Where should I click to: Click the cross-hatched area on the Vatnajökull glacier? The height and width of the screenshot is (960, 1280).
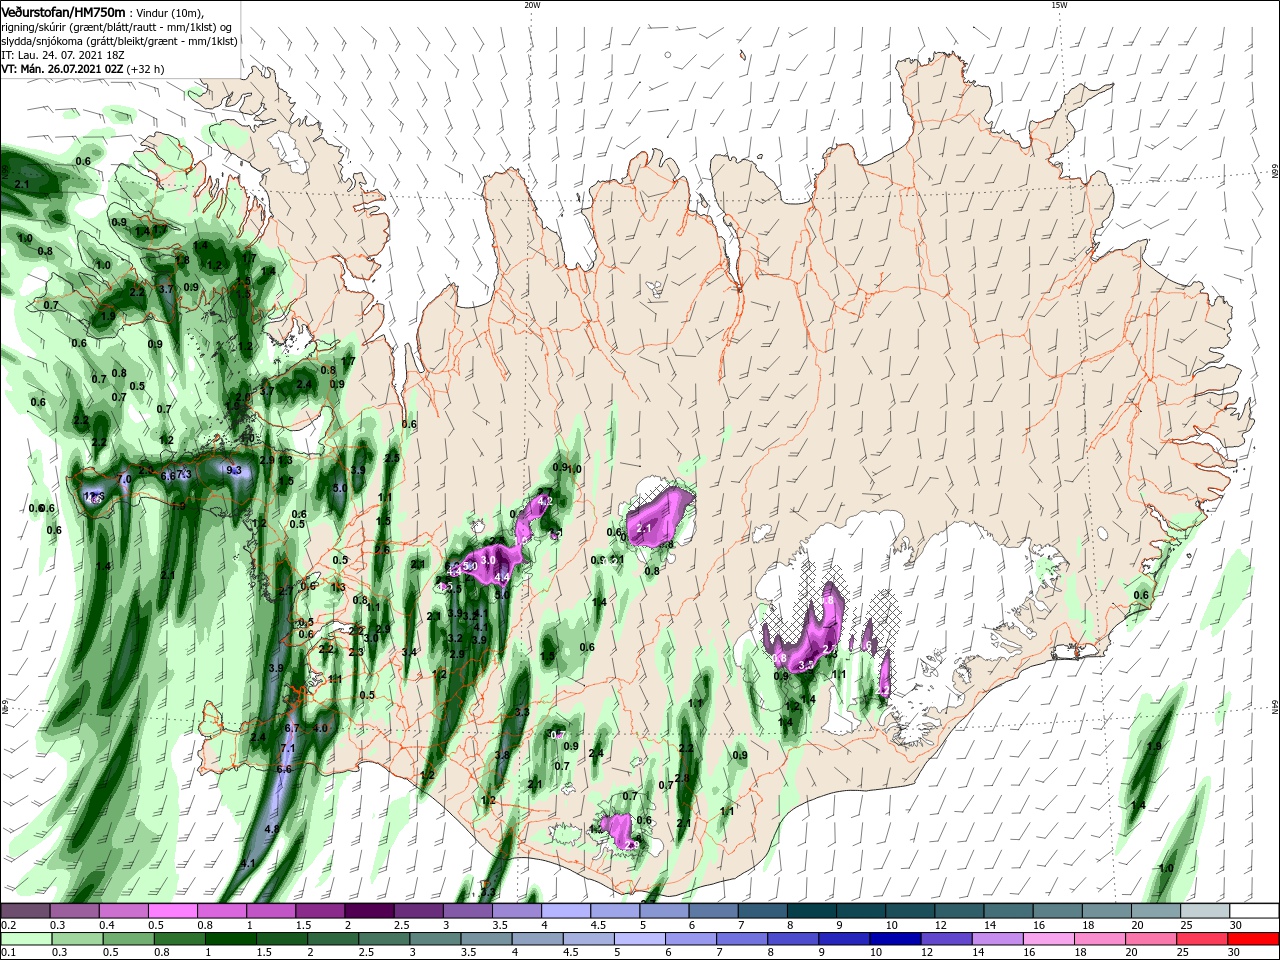tap(882, 607)
